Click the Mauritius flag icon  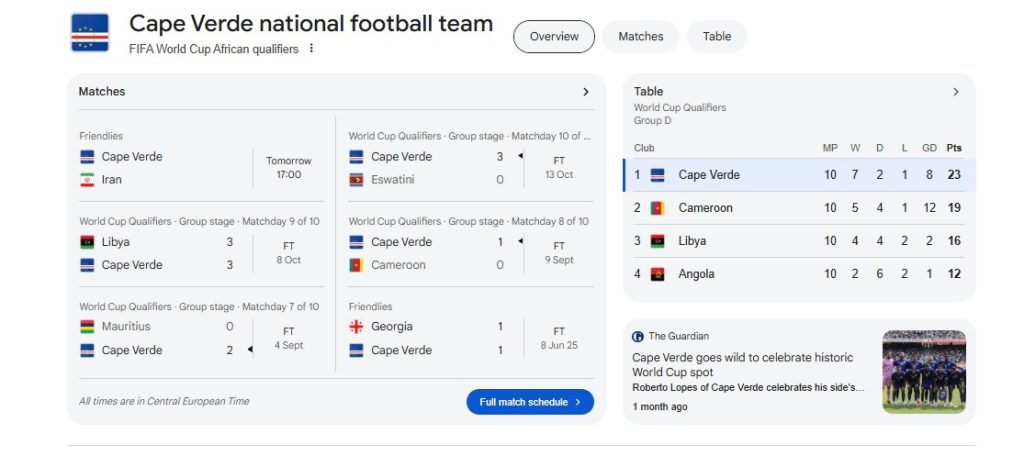pyautogui.click(x=87, y=327)
